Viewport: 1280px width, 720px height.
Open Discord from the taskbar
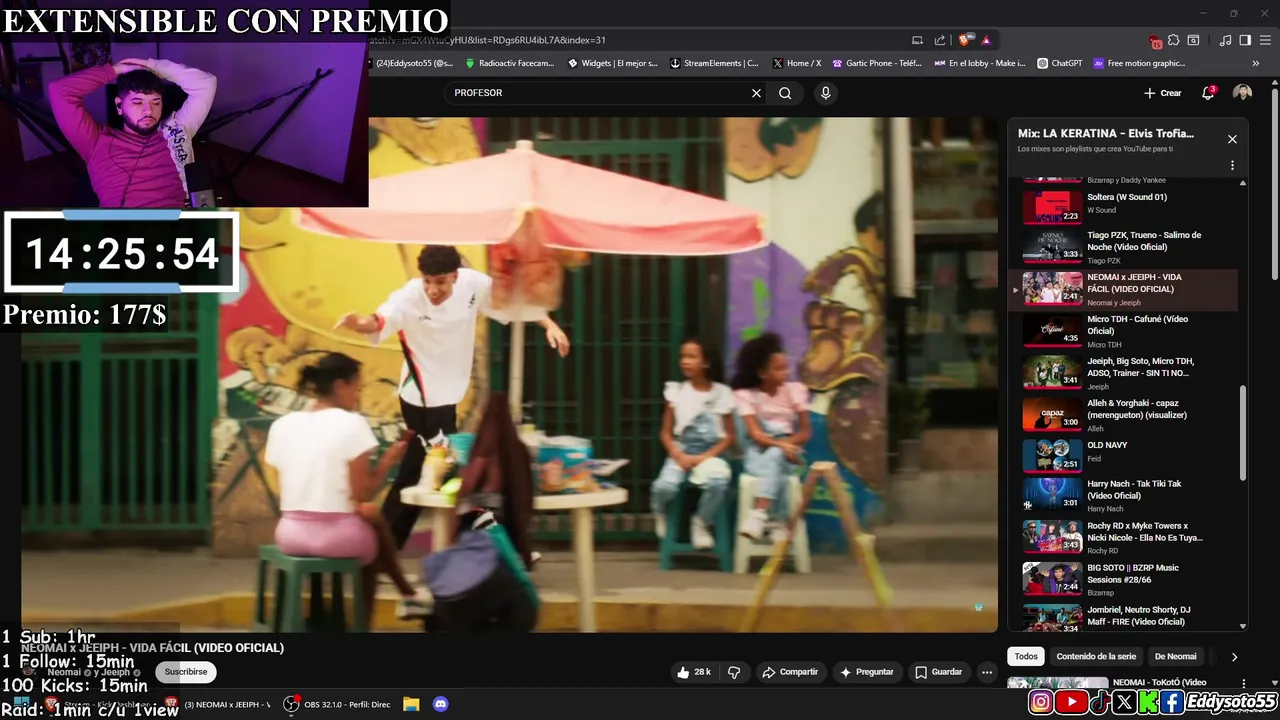pos(440,704)
